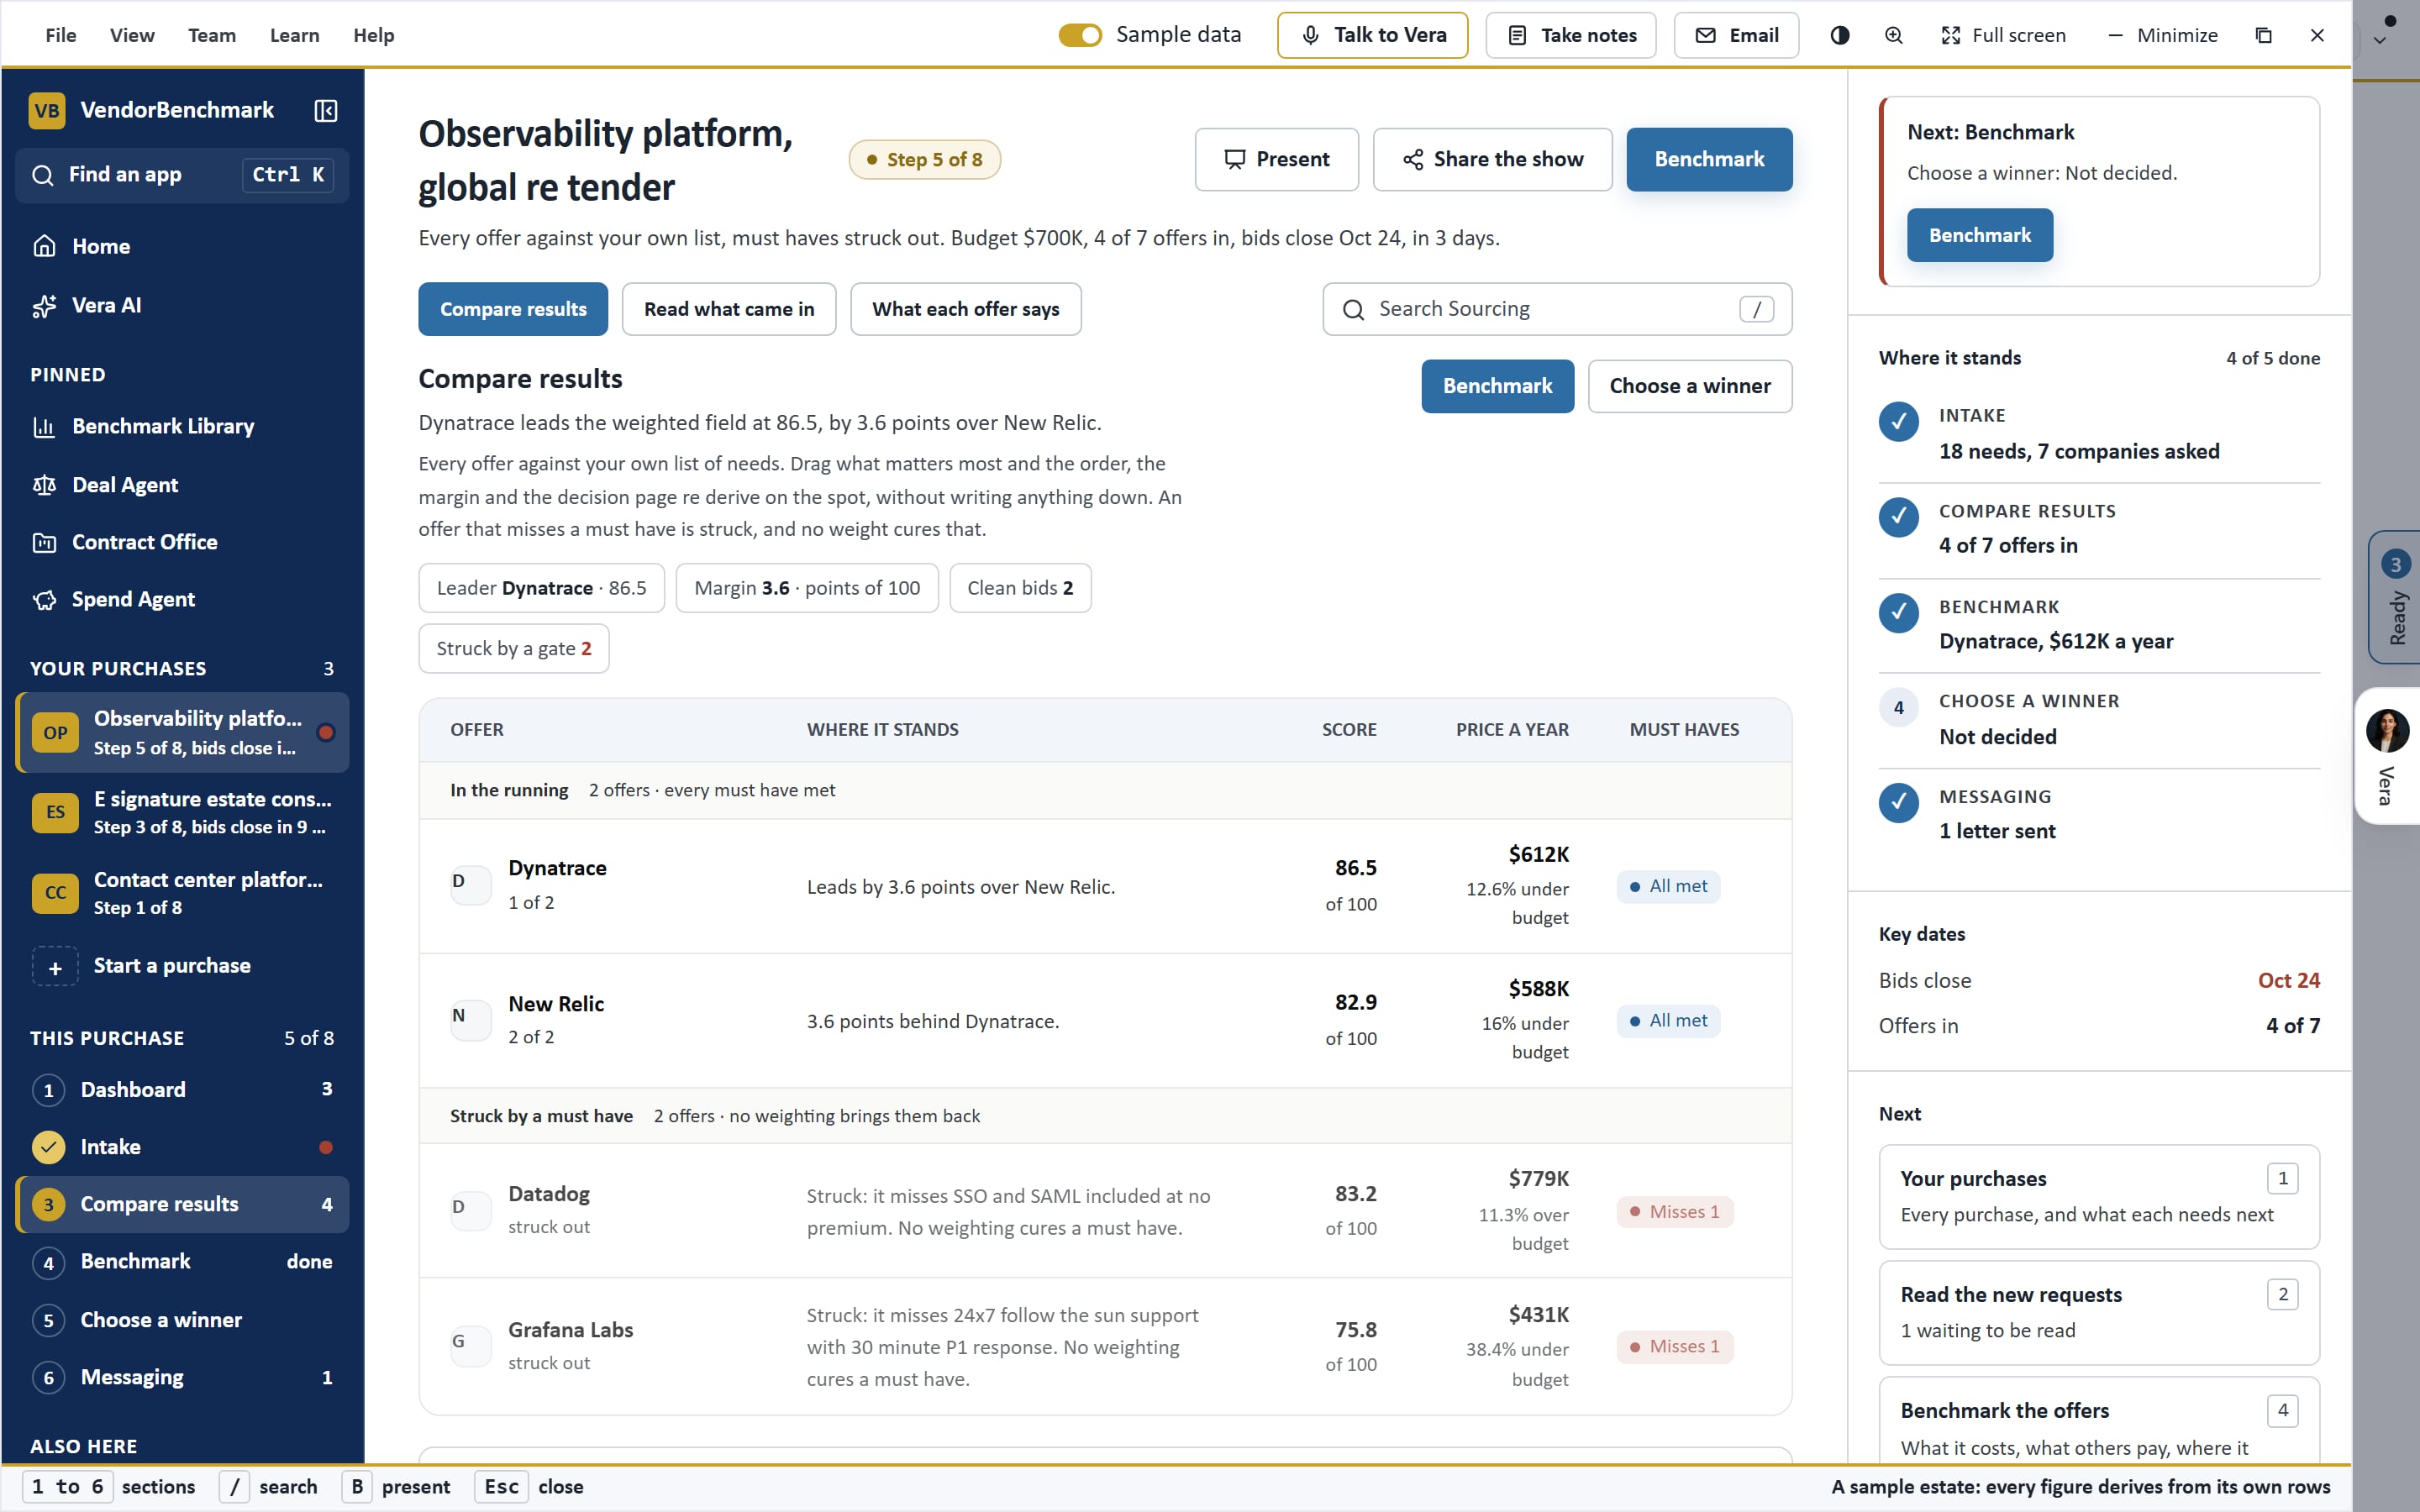Open the File menu
Image resolution: width=2420 pixels, height=1512 pixels.
click(61, 35)
